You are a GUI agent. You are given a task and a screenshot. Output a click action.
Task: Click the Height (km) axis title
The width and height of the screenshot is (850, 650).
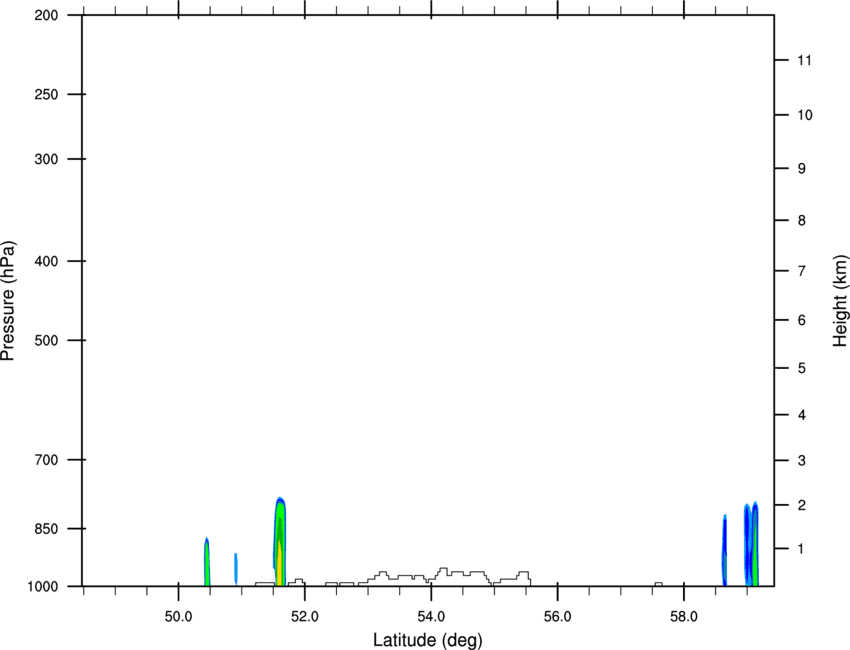click(840, 301)
